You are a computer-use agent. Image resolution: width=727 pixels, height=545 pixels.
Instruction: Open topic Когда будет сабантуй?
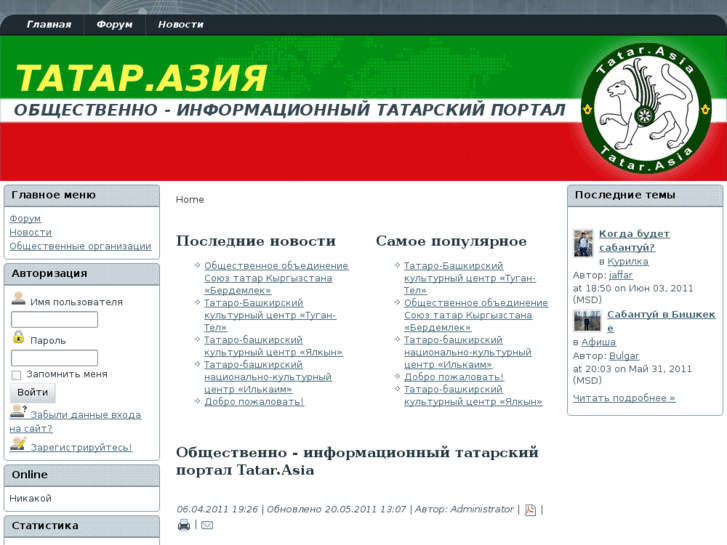coord(634,240)
